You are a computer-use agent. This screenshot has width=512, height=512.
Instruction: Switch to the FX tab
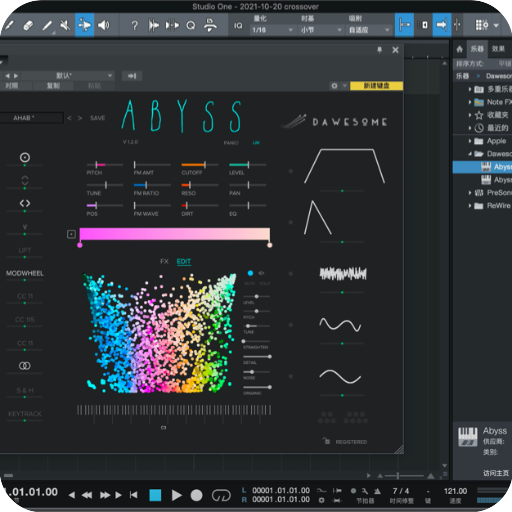[164, 261]
